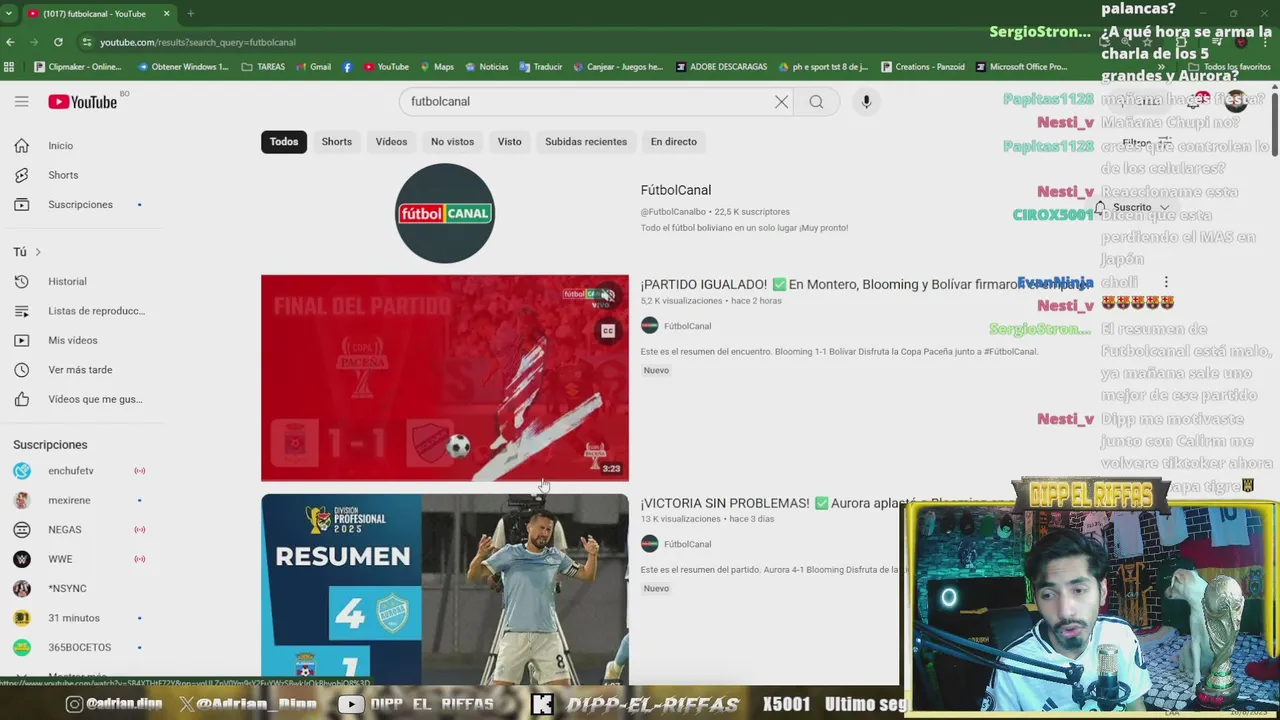Open the FútbolCanal channel name link
This screenshot has width=1280, height=720.
pyautogui.click(x=676, y=190)
